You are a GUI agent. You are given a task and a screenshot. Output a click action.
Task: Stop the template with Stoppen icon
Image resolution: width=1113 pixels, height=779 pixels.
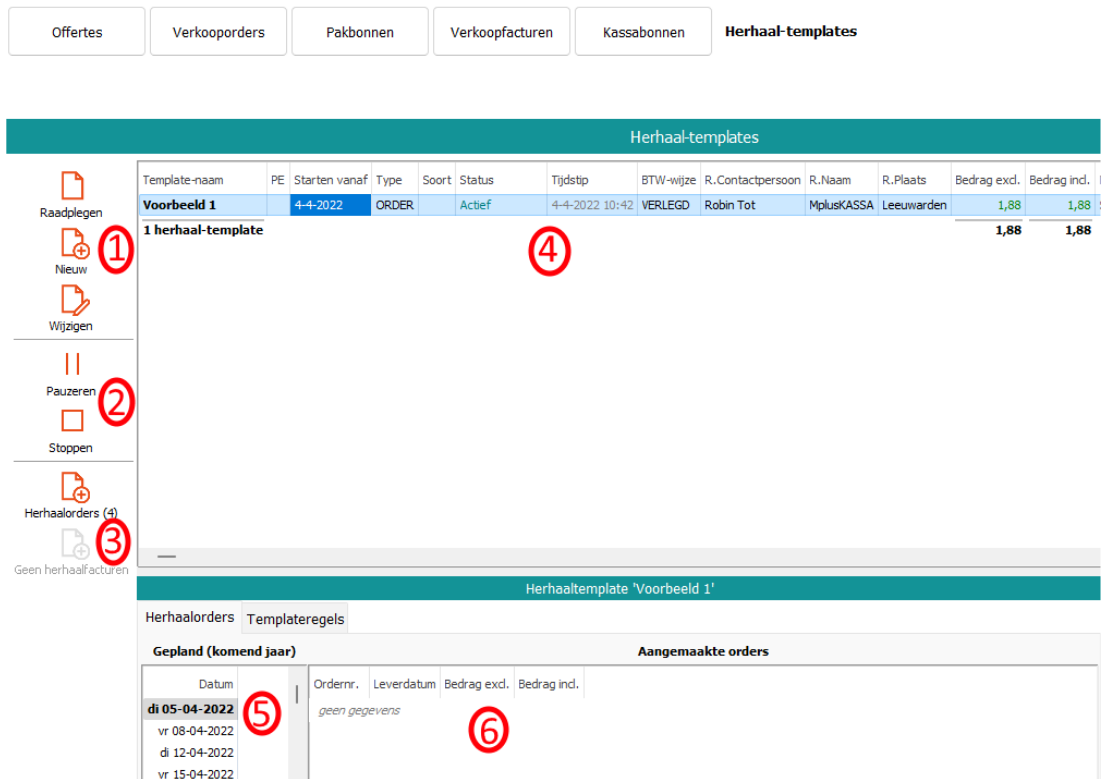click(x=72, y=421)
